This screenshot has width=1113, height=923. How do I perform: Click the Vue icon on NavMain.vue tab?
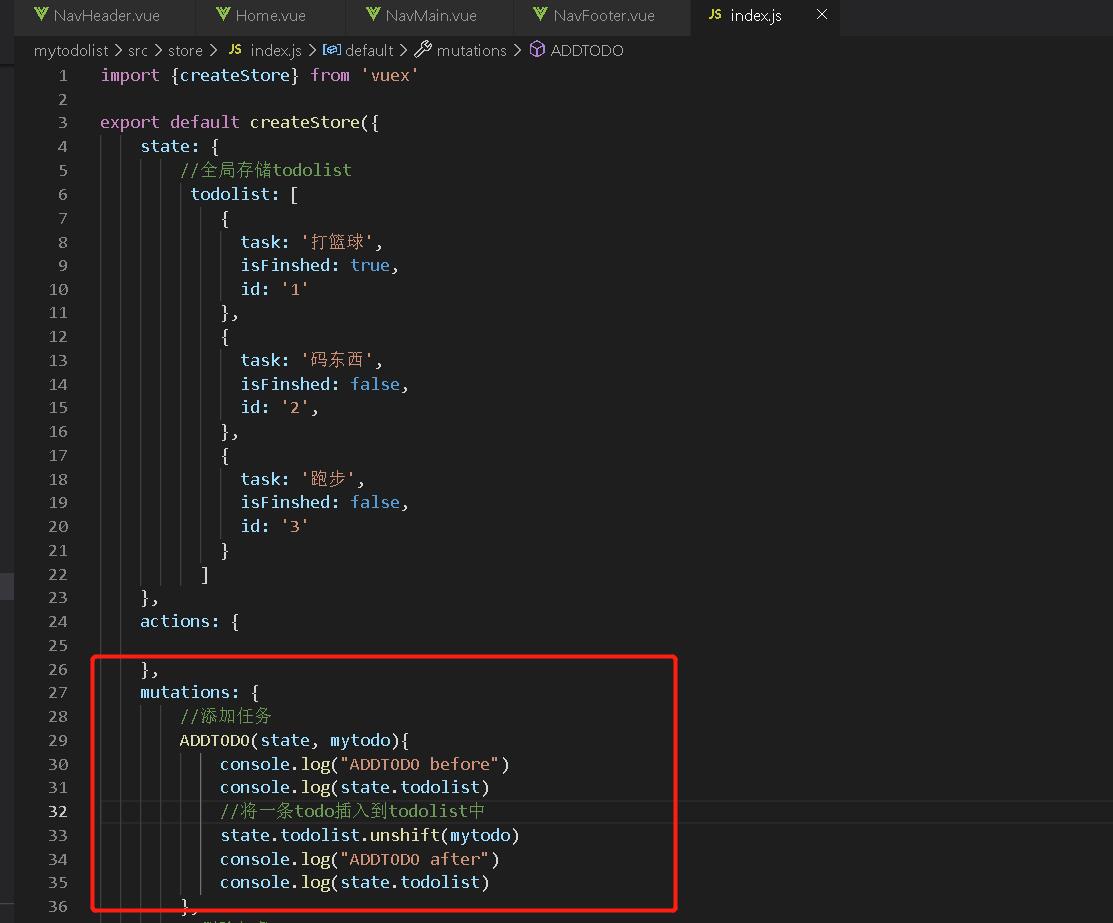point(371,16)
